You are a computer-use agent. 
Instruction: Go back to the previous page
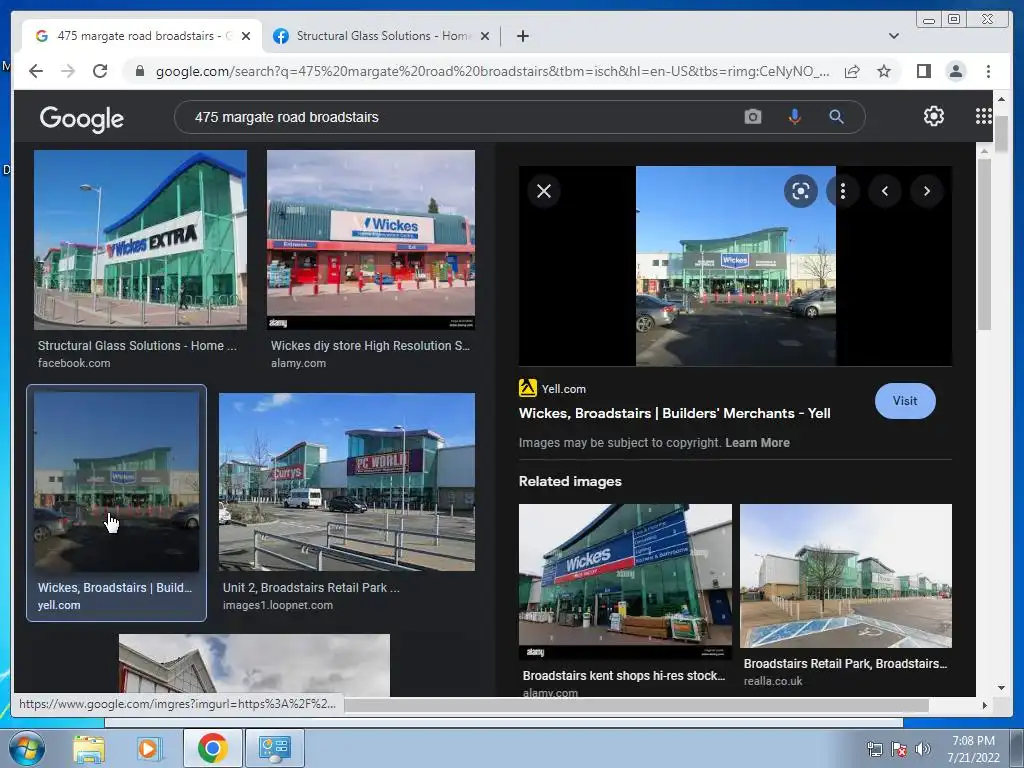tap(36, 71)
